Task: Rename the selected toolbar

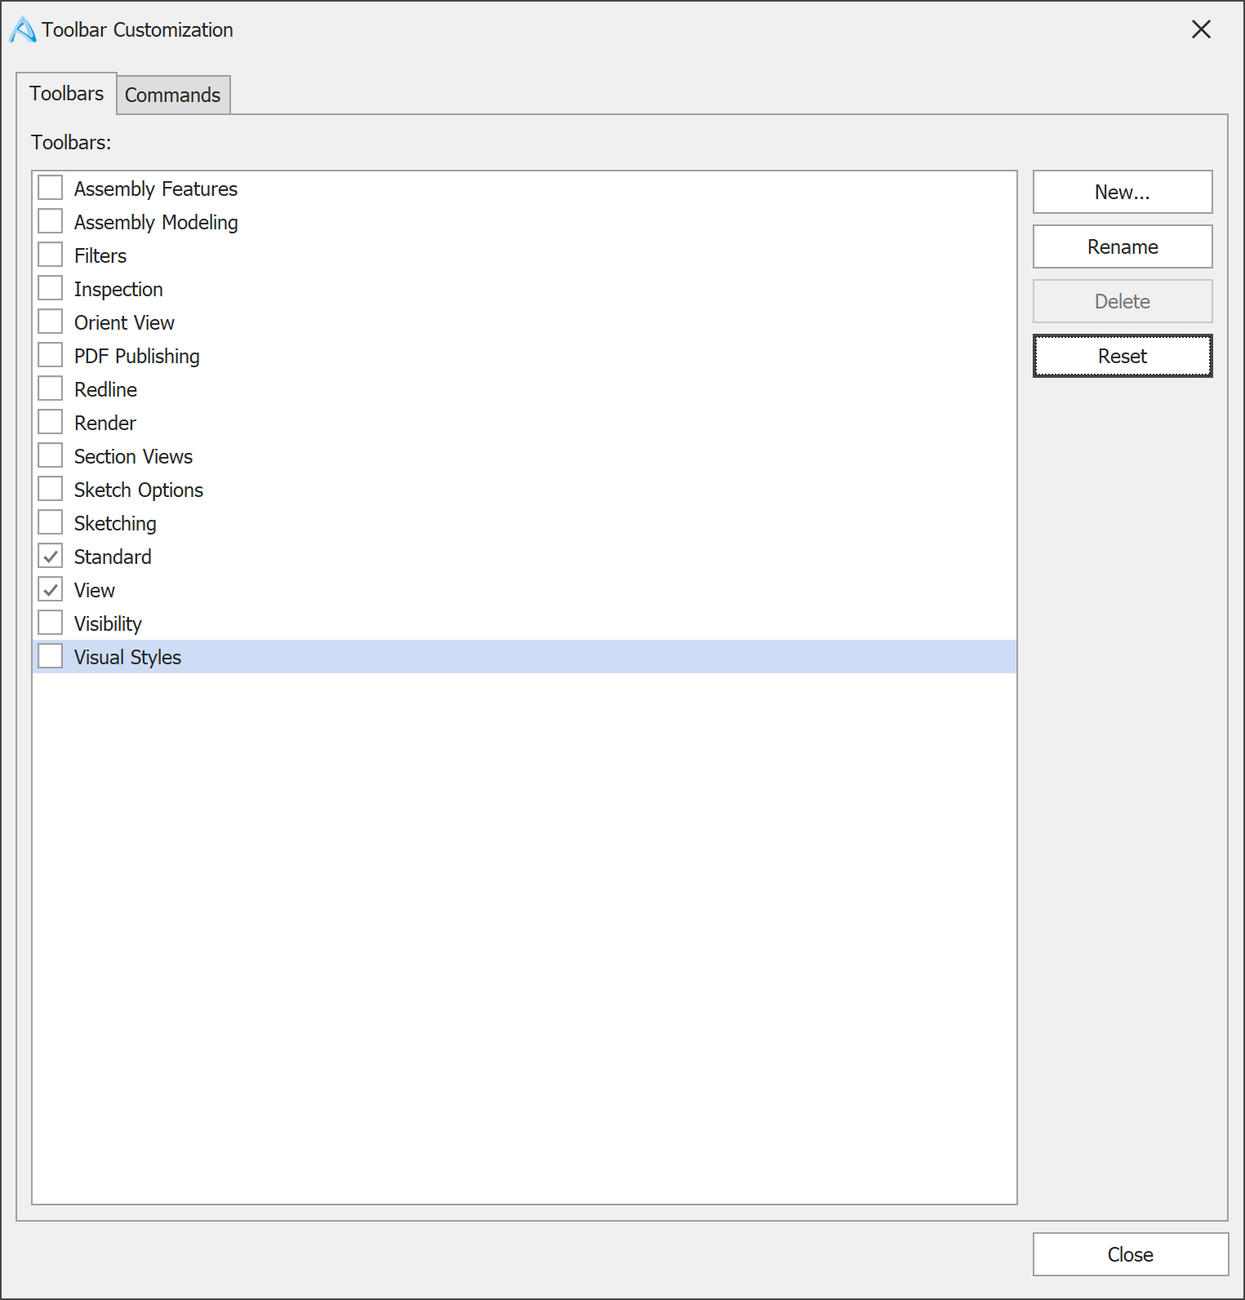Action: click(1122, 247)
